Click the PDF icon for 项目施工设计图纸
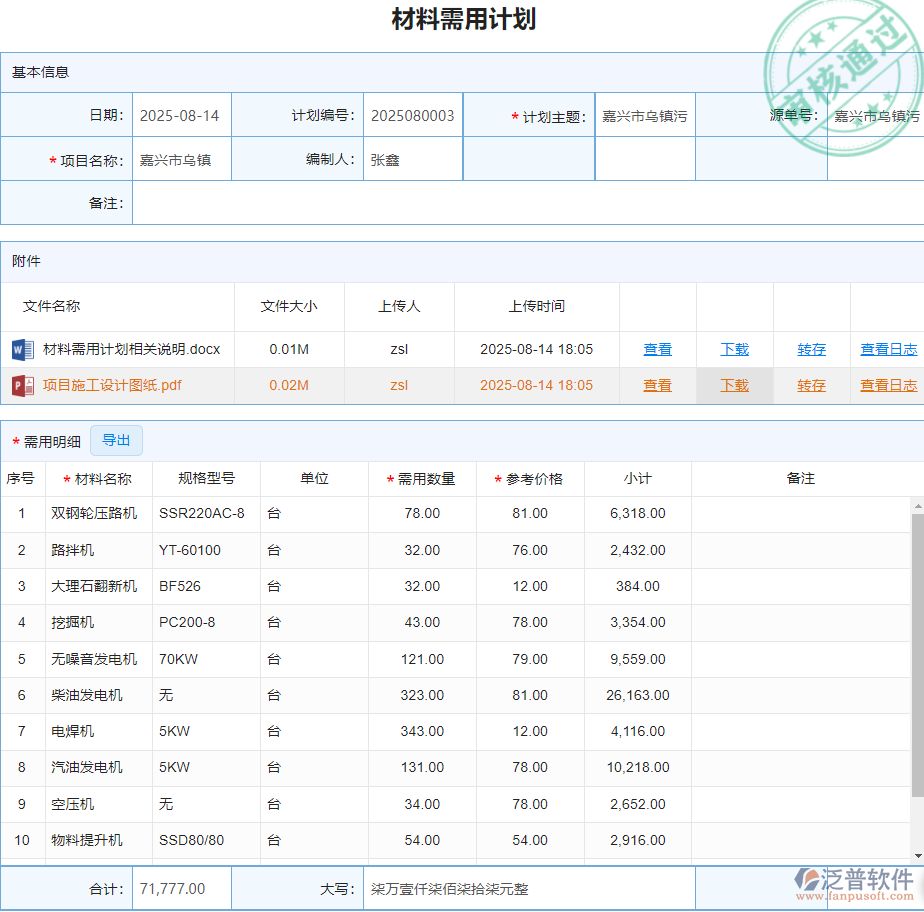924x912 pixels. pos(22,386)
